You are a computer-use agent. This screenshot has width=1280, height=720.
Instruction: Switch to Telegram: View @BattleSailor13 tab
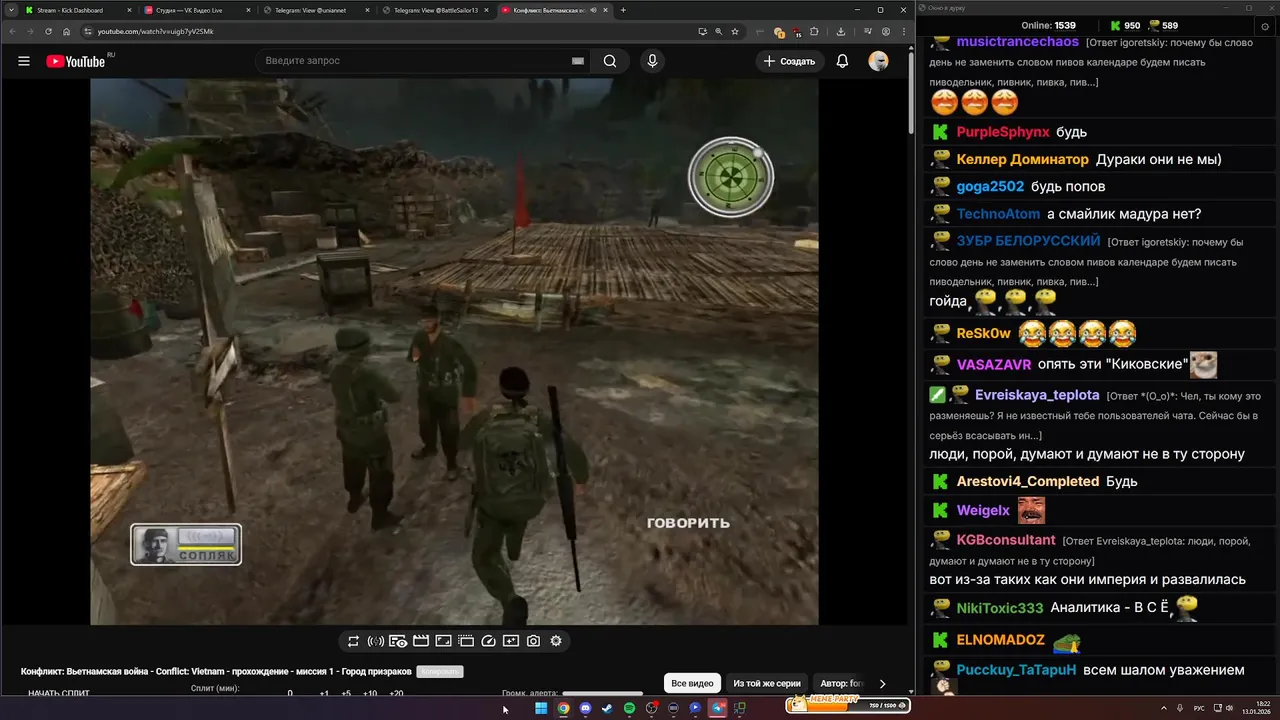(x=435, y=10)
